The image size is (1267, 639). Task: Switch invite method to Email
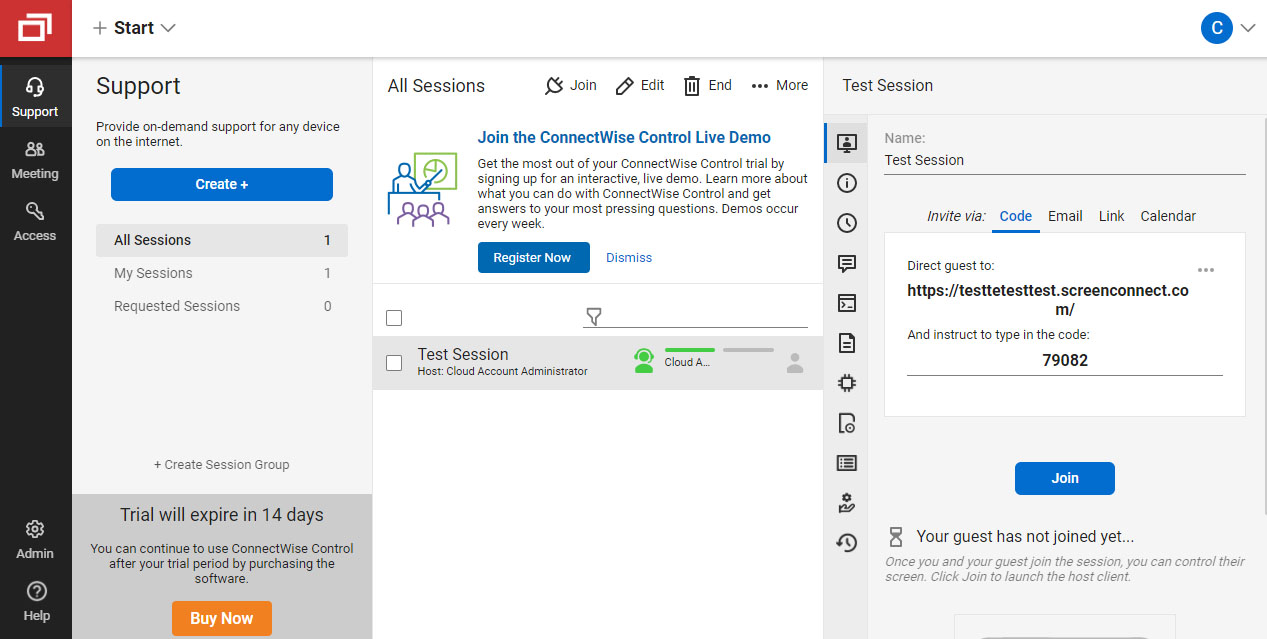tap(1064, 216)
